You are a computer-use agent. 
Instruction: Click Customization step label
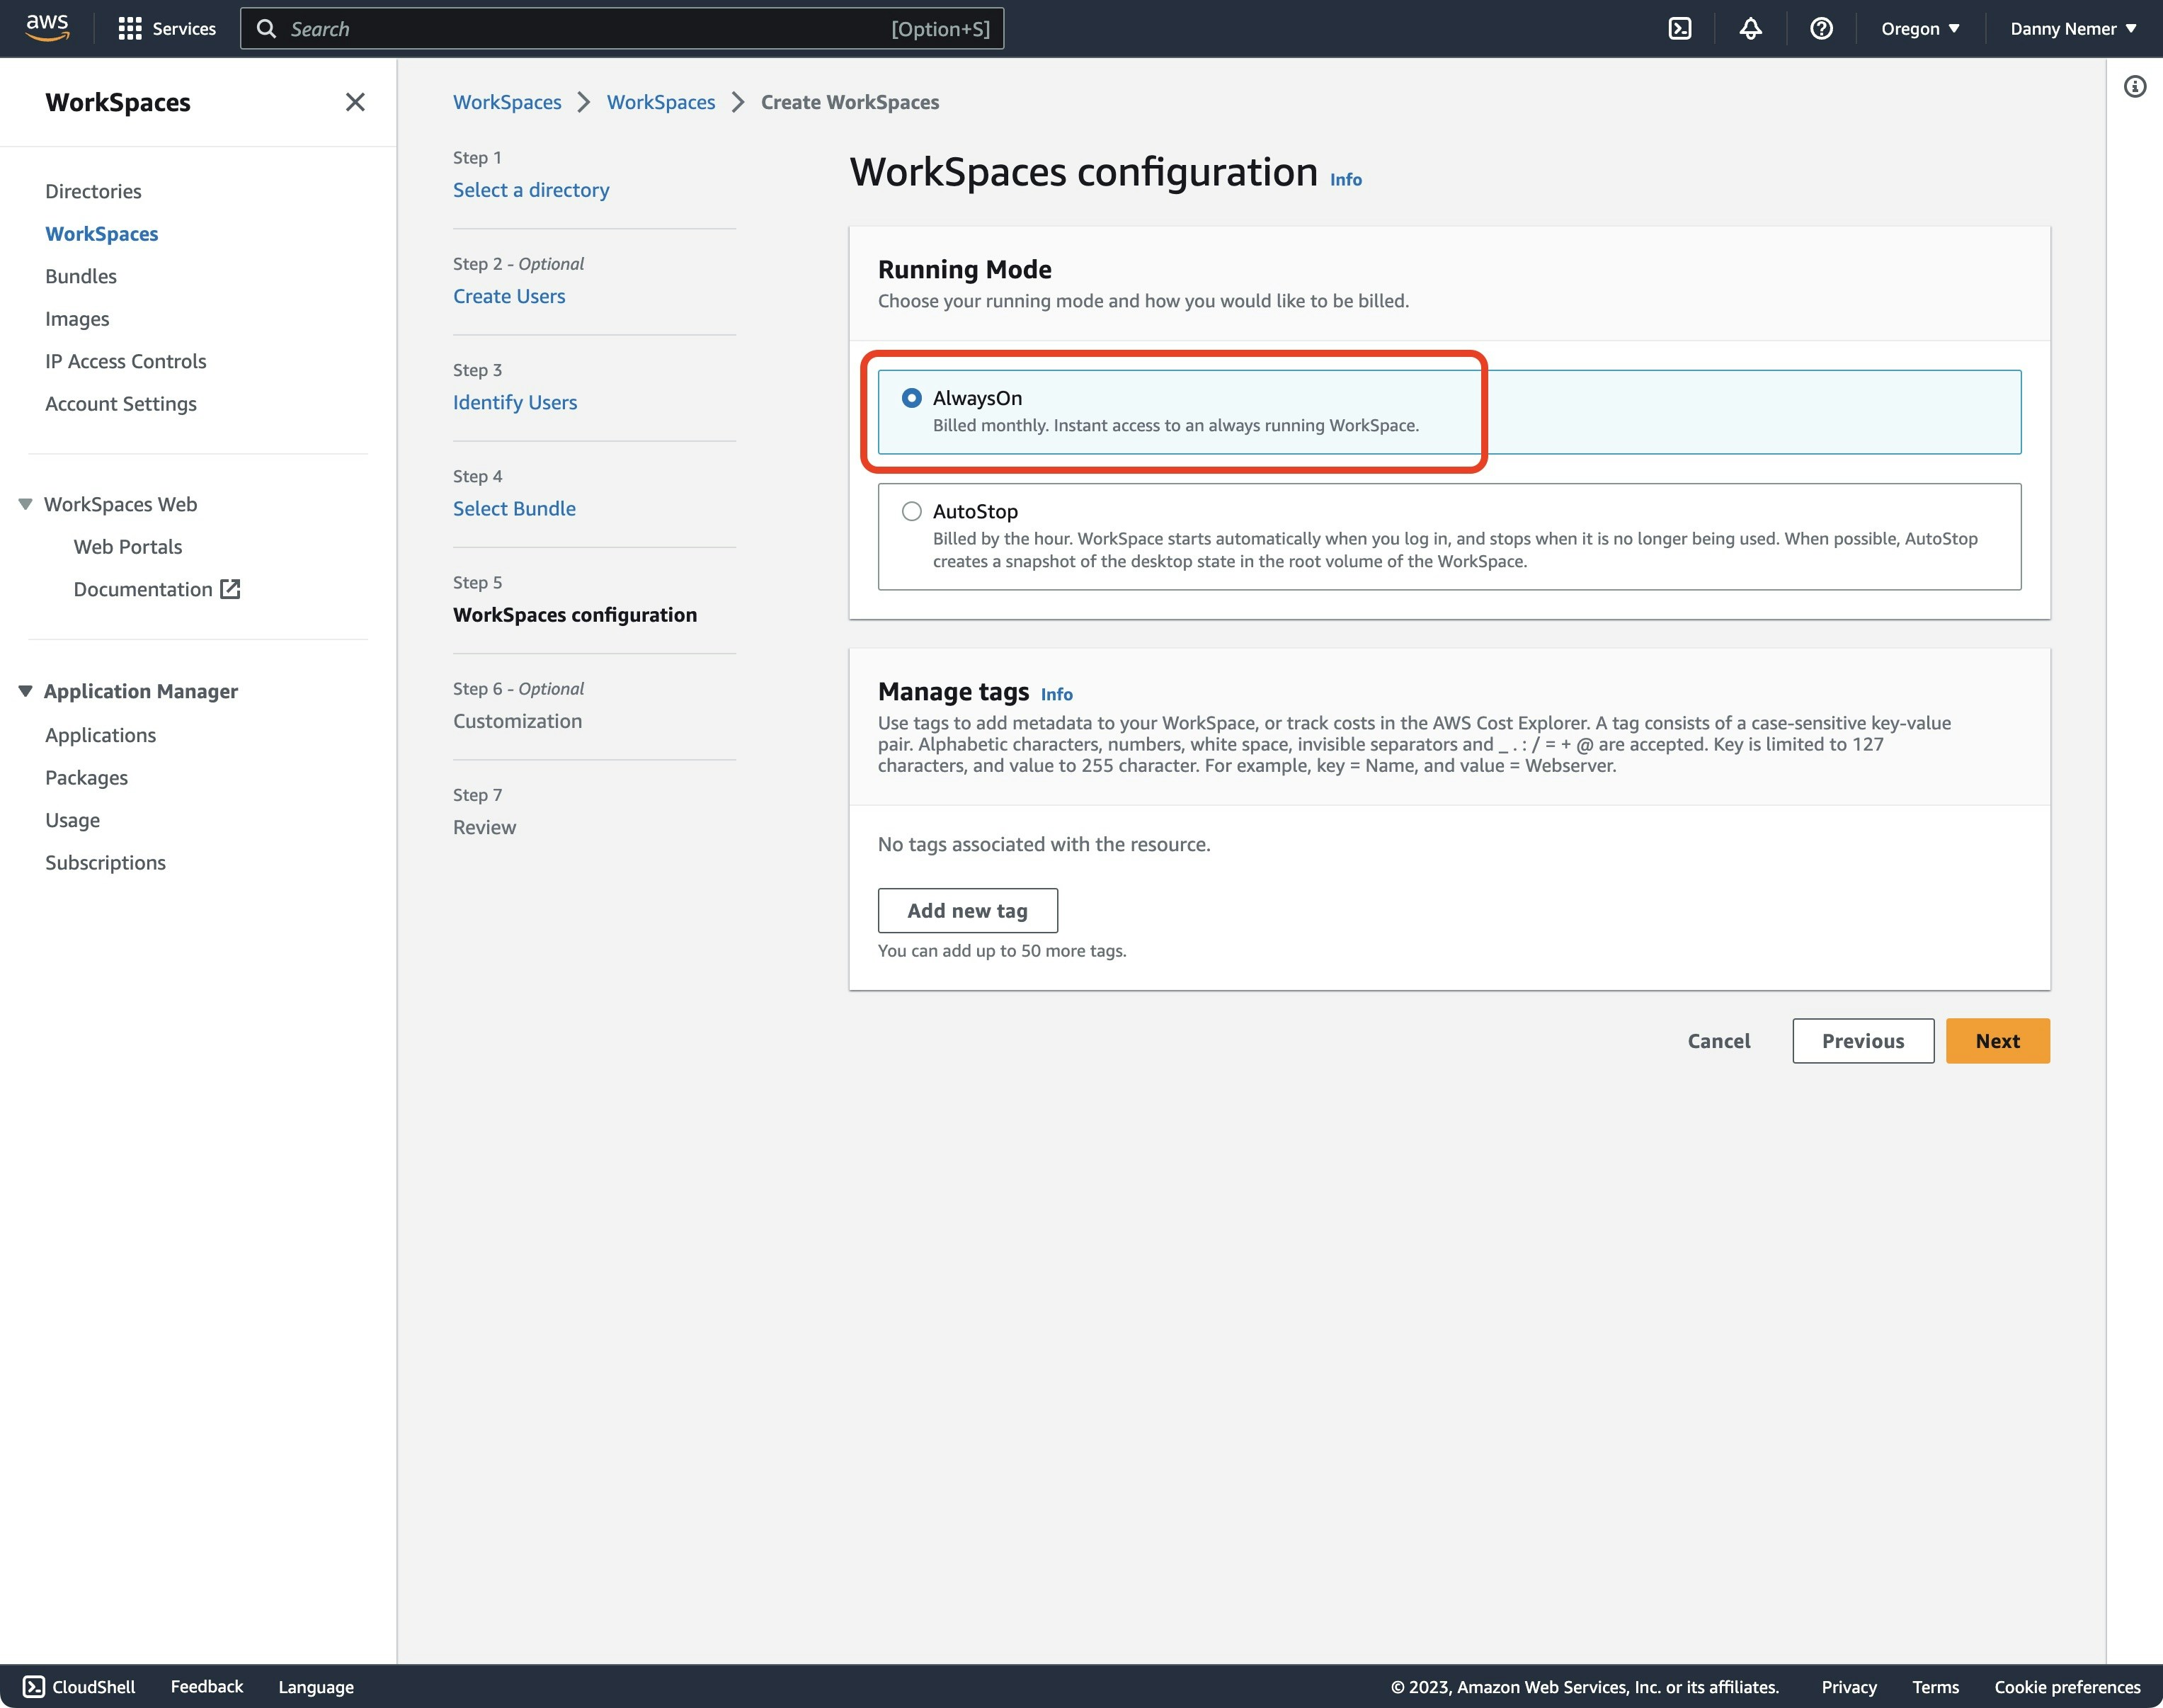(x=517, y=721)
